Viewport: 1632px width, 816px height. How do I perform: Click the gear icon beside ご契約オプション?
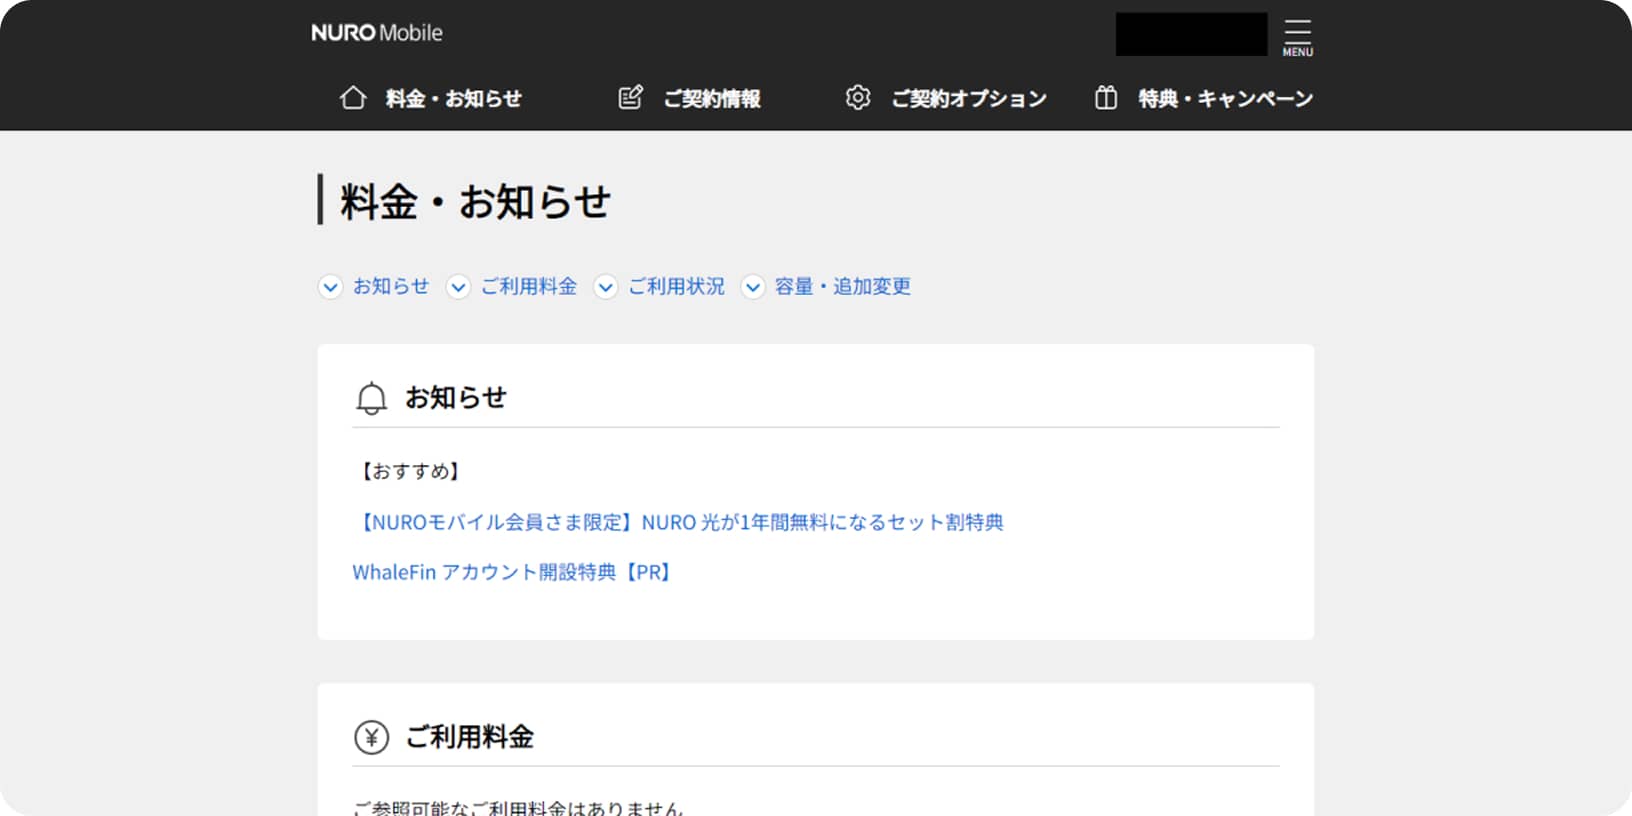tap(858, 98)
